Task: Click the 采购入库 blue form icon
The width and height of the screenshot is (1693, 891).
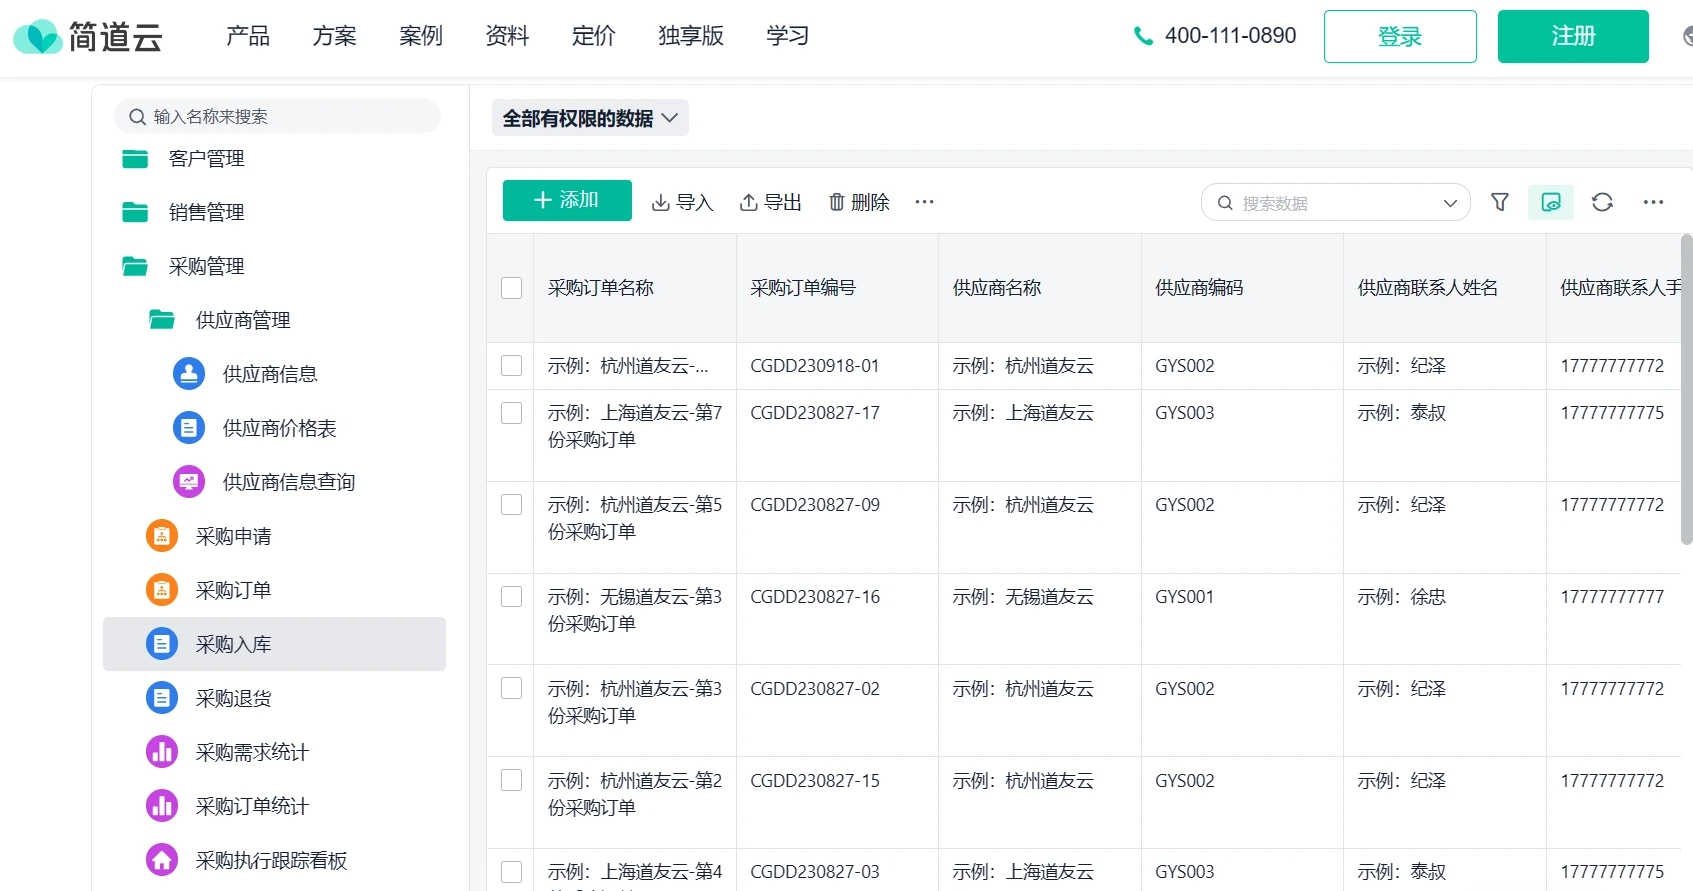Action: [x=162, y=644]
